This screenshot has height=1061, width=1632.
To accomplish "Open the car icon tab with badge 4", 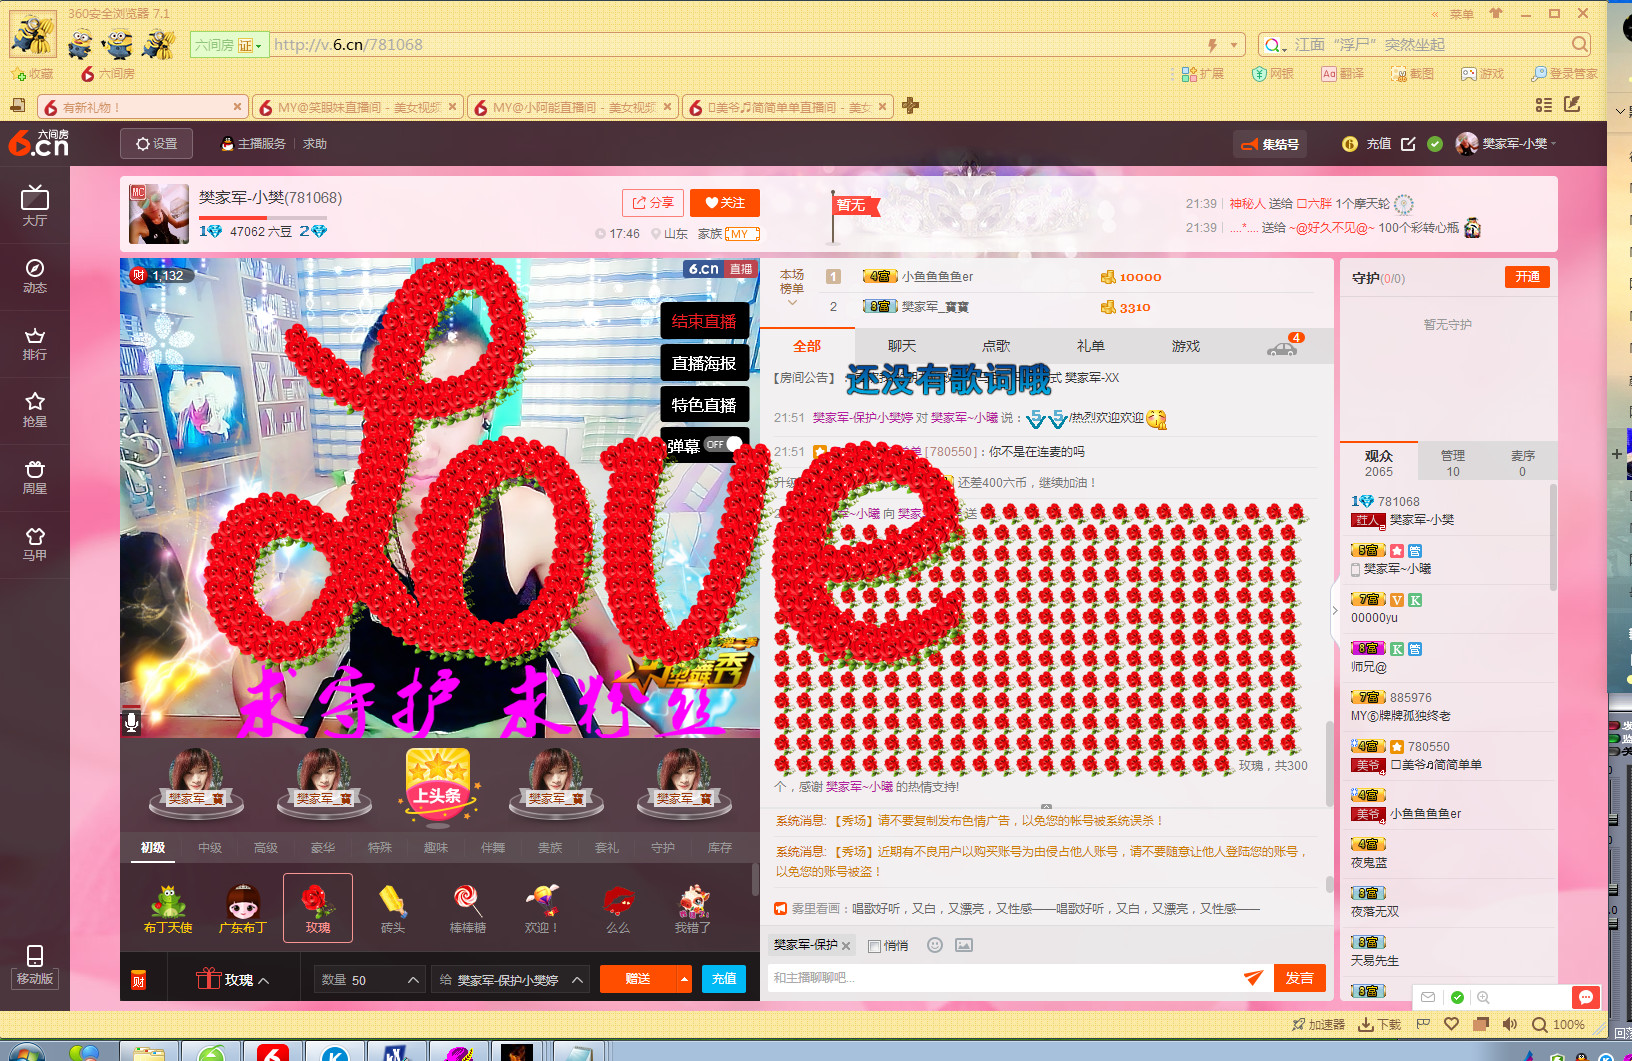I will pyautogui.click(x=1283, y=346).
